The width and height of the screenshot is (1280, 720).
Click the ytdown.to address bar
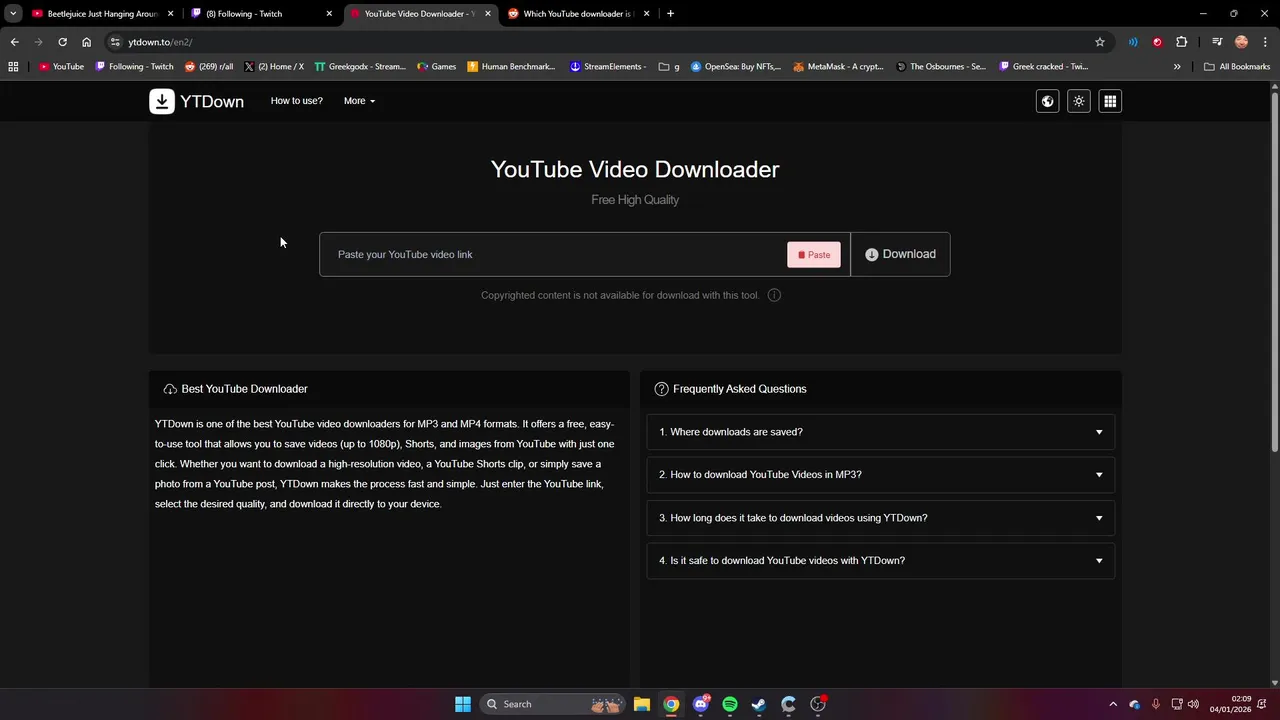pos(600,42)
